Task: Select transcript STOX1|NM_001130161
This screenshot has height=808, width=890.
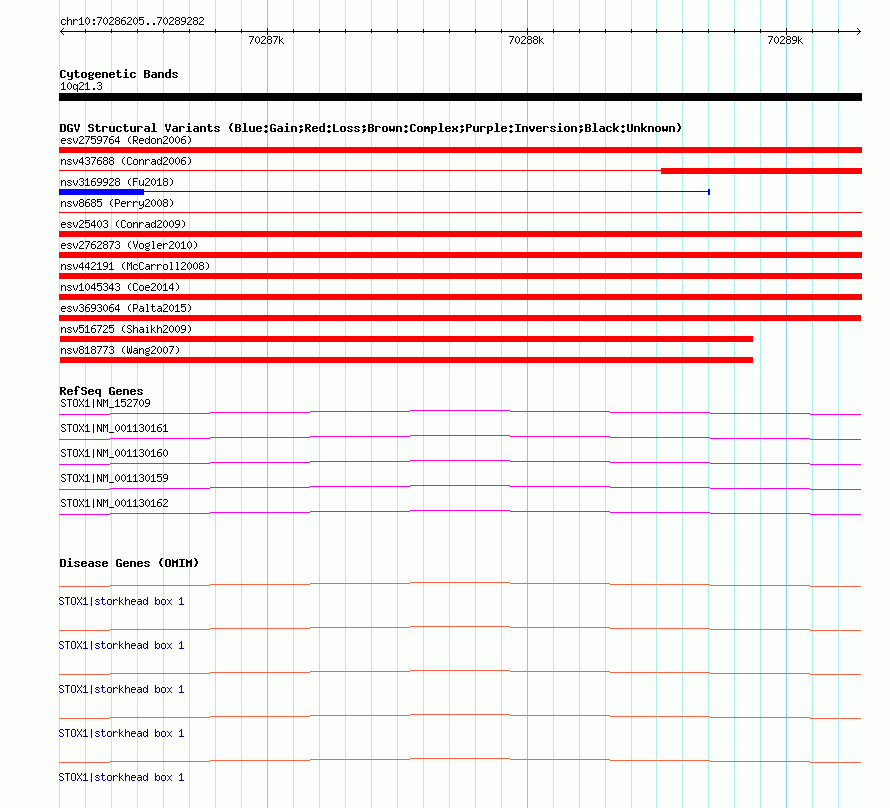Action: [114, 428]
